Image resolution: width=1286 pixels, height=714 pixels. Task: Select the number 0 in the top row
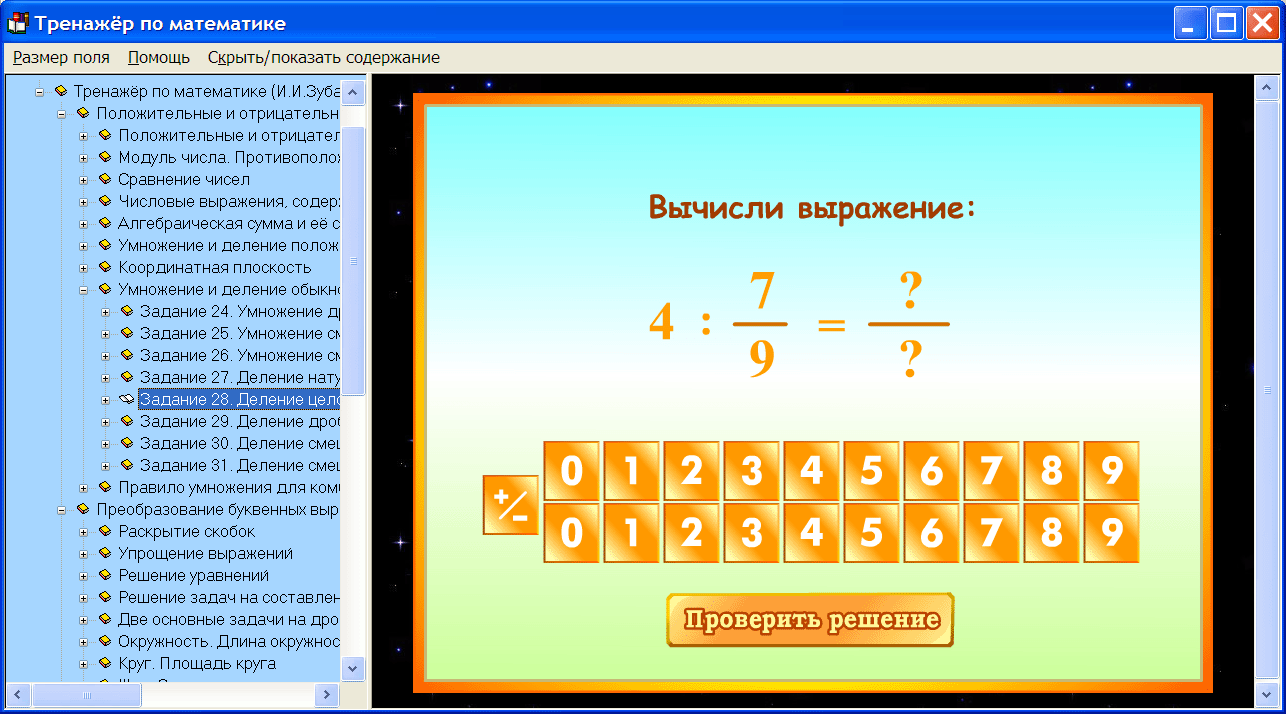571,470
